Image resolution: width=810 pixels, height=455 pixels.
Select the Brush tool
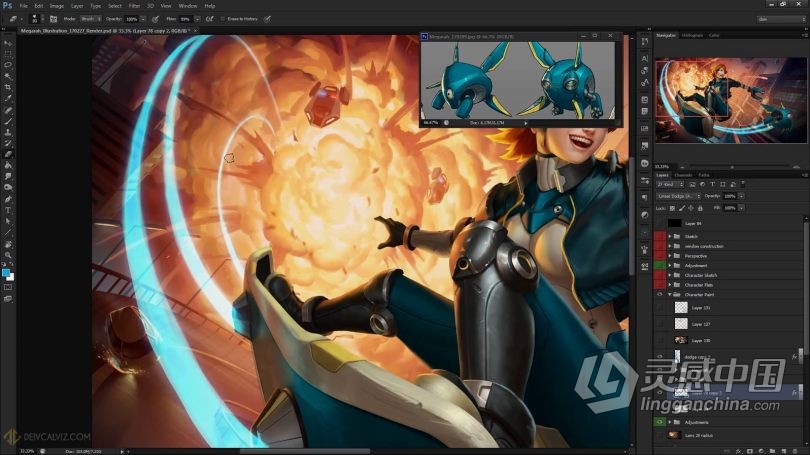(x=8, y=121)
